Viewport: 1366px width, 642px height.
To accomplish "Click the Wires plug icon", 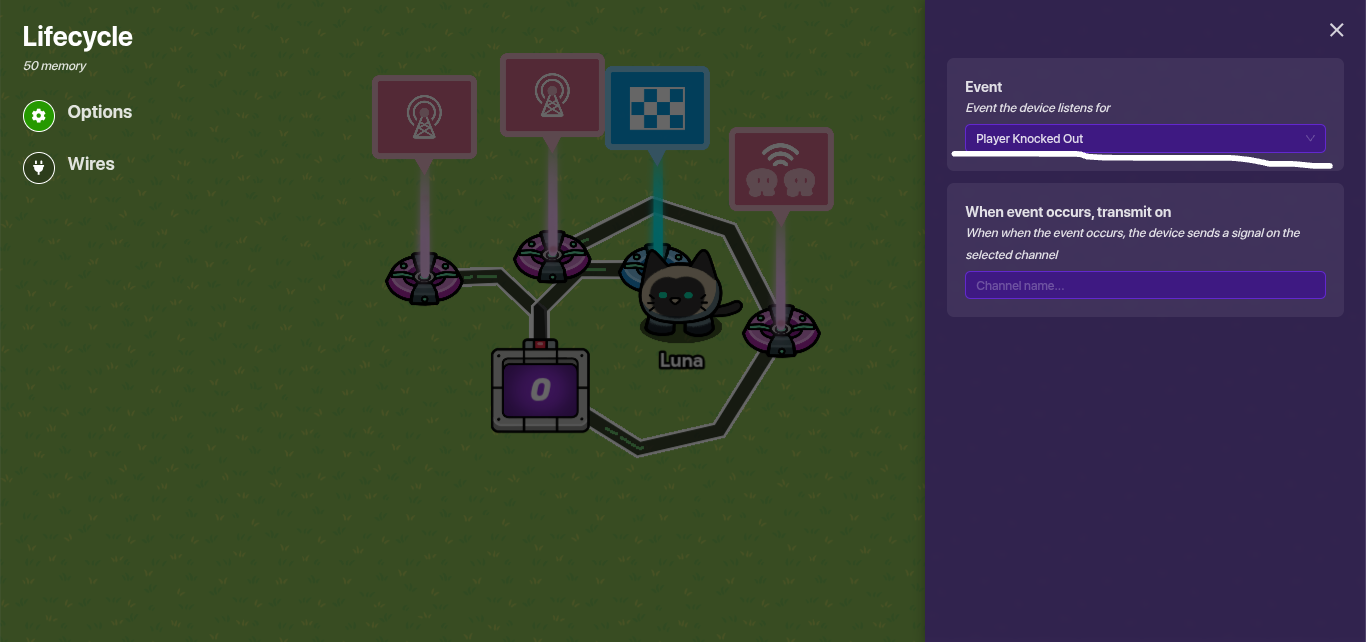I will tap(39, 168).
